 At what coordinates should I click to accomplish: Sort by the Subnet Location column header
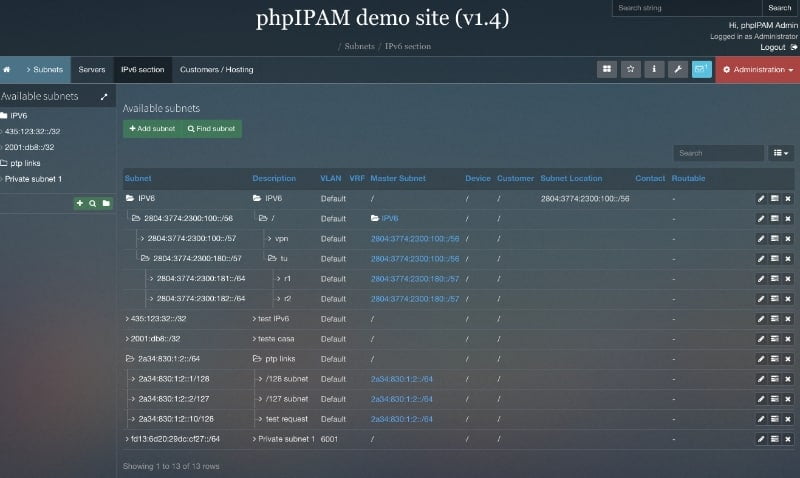pos(571,178)
